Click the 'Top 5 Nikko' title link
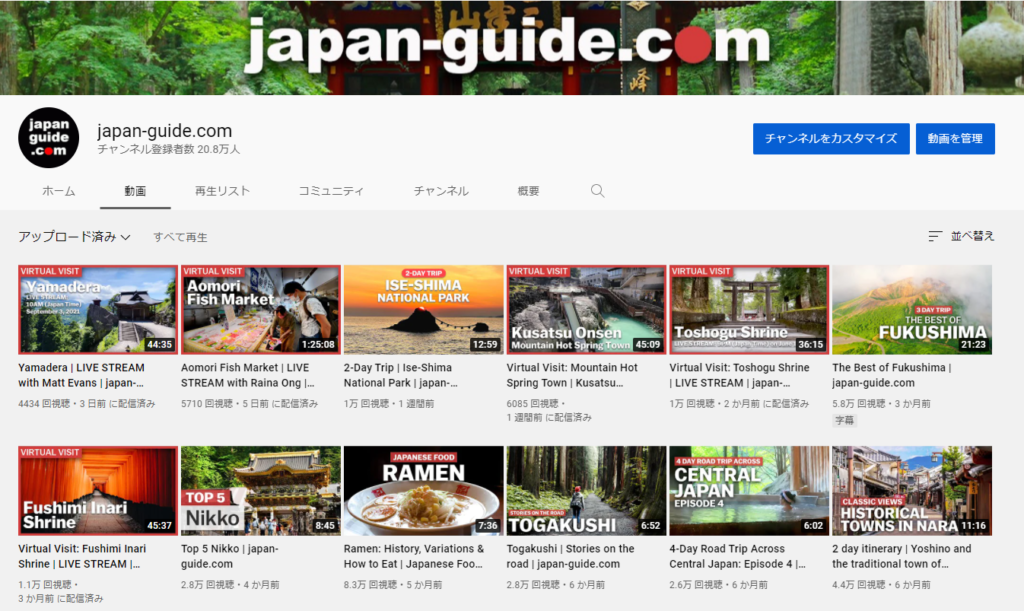This screenshot has width=1024, height=611. click(x=230, y=556)
